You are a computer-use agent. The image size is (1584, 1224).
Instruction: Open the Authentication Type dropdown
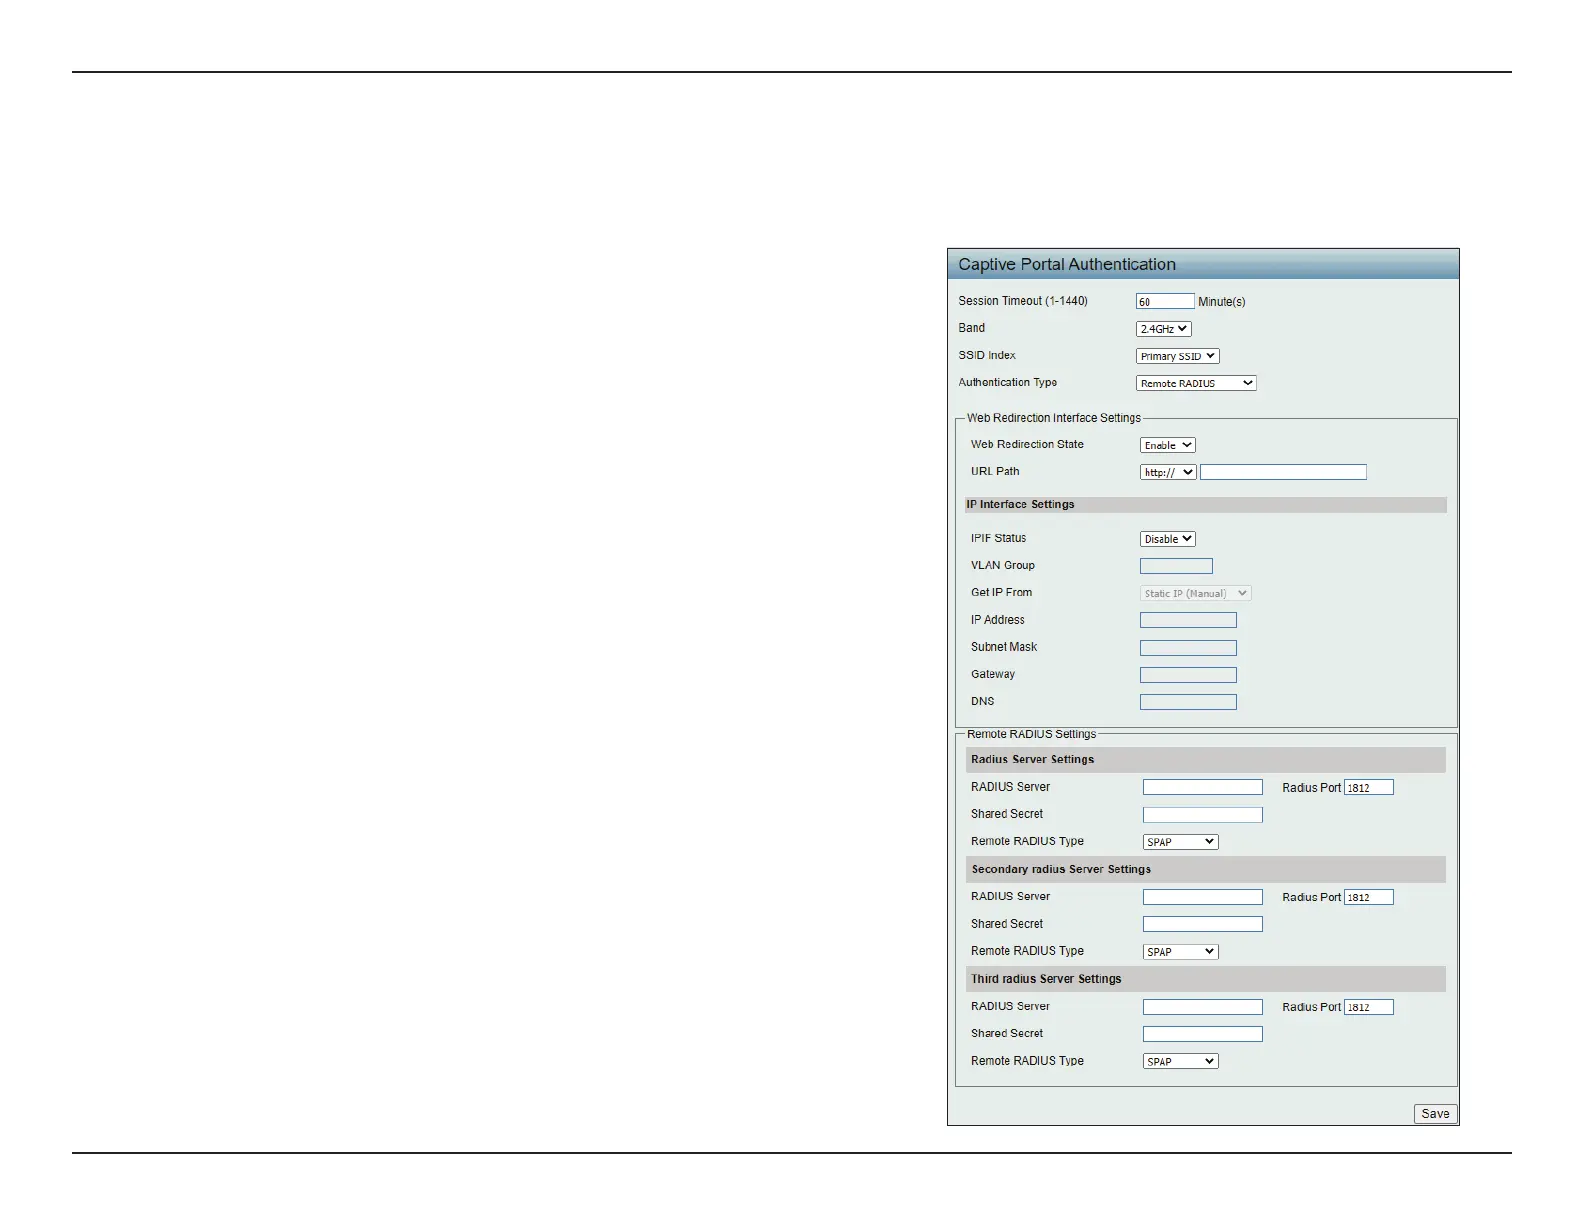(x=1195, y=383)
